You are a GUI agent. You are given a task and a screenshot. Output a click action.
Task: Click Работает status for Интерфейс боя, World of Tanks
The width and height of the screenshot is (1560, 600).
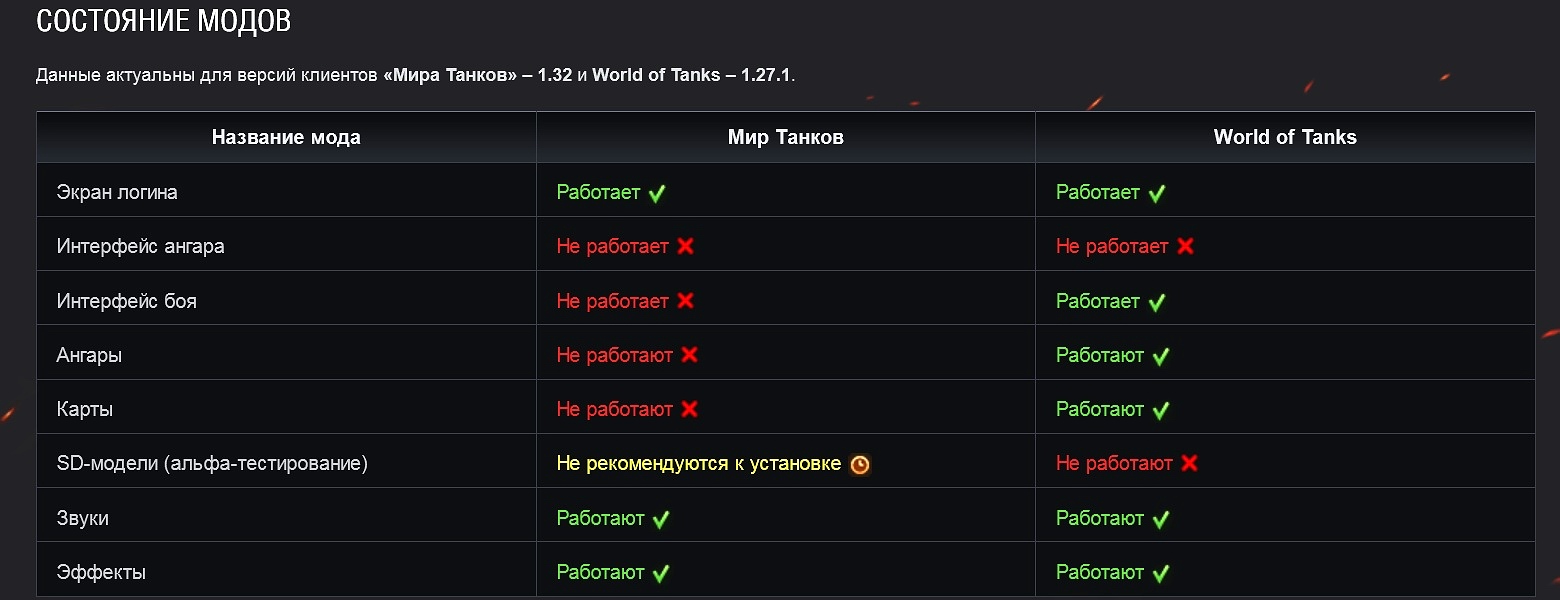1097,300
